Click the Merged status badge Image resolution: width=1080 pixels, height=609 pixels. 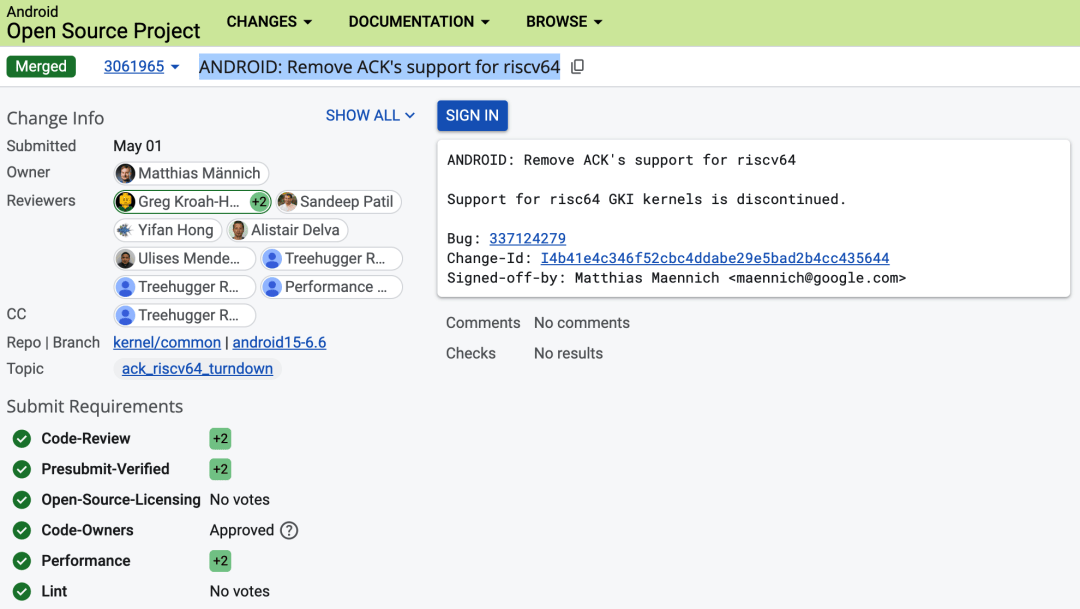click(x=41, y=67)
